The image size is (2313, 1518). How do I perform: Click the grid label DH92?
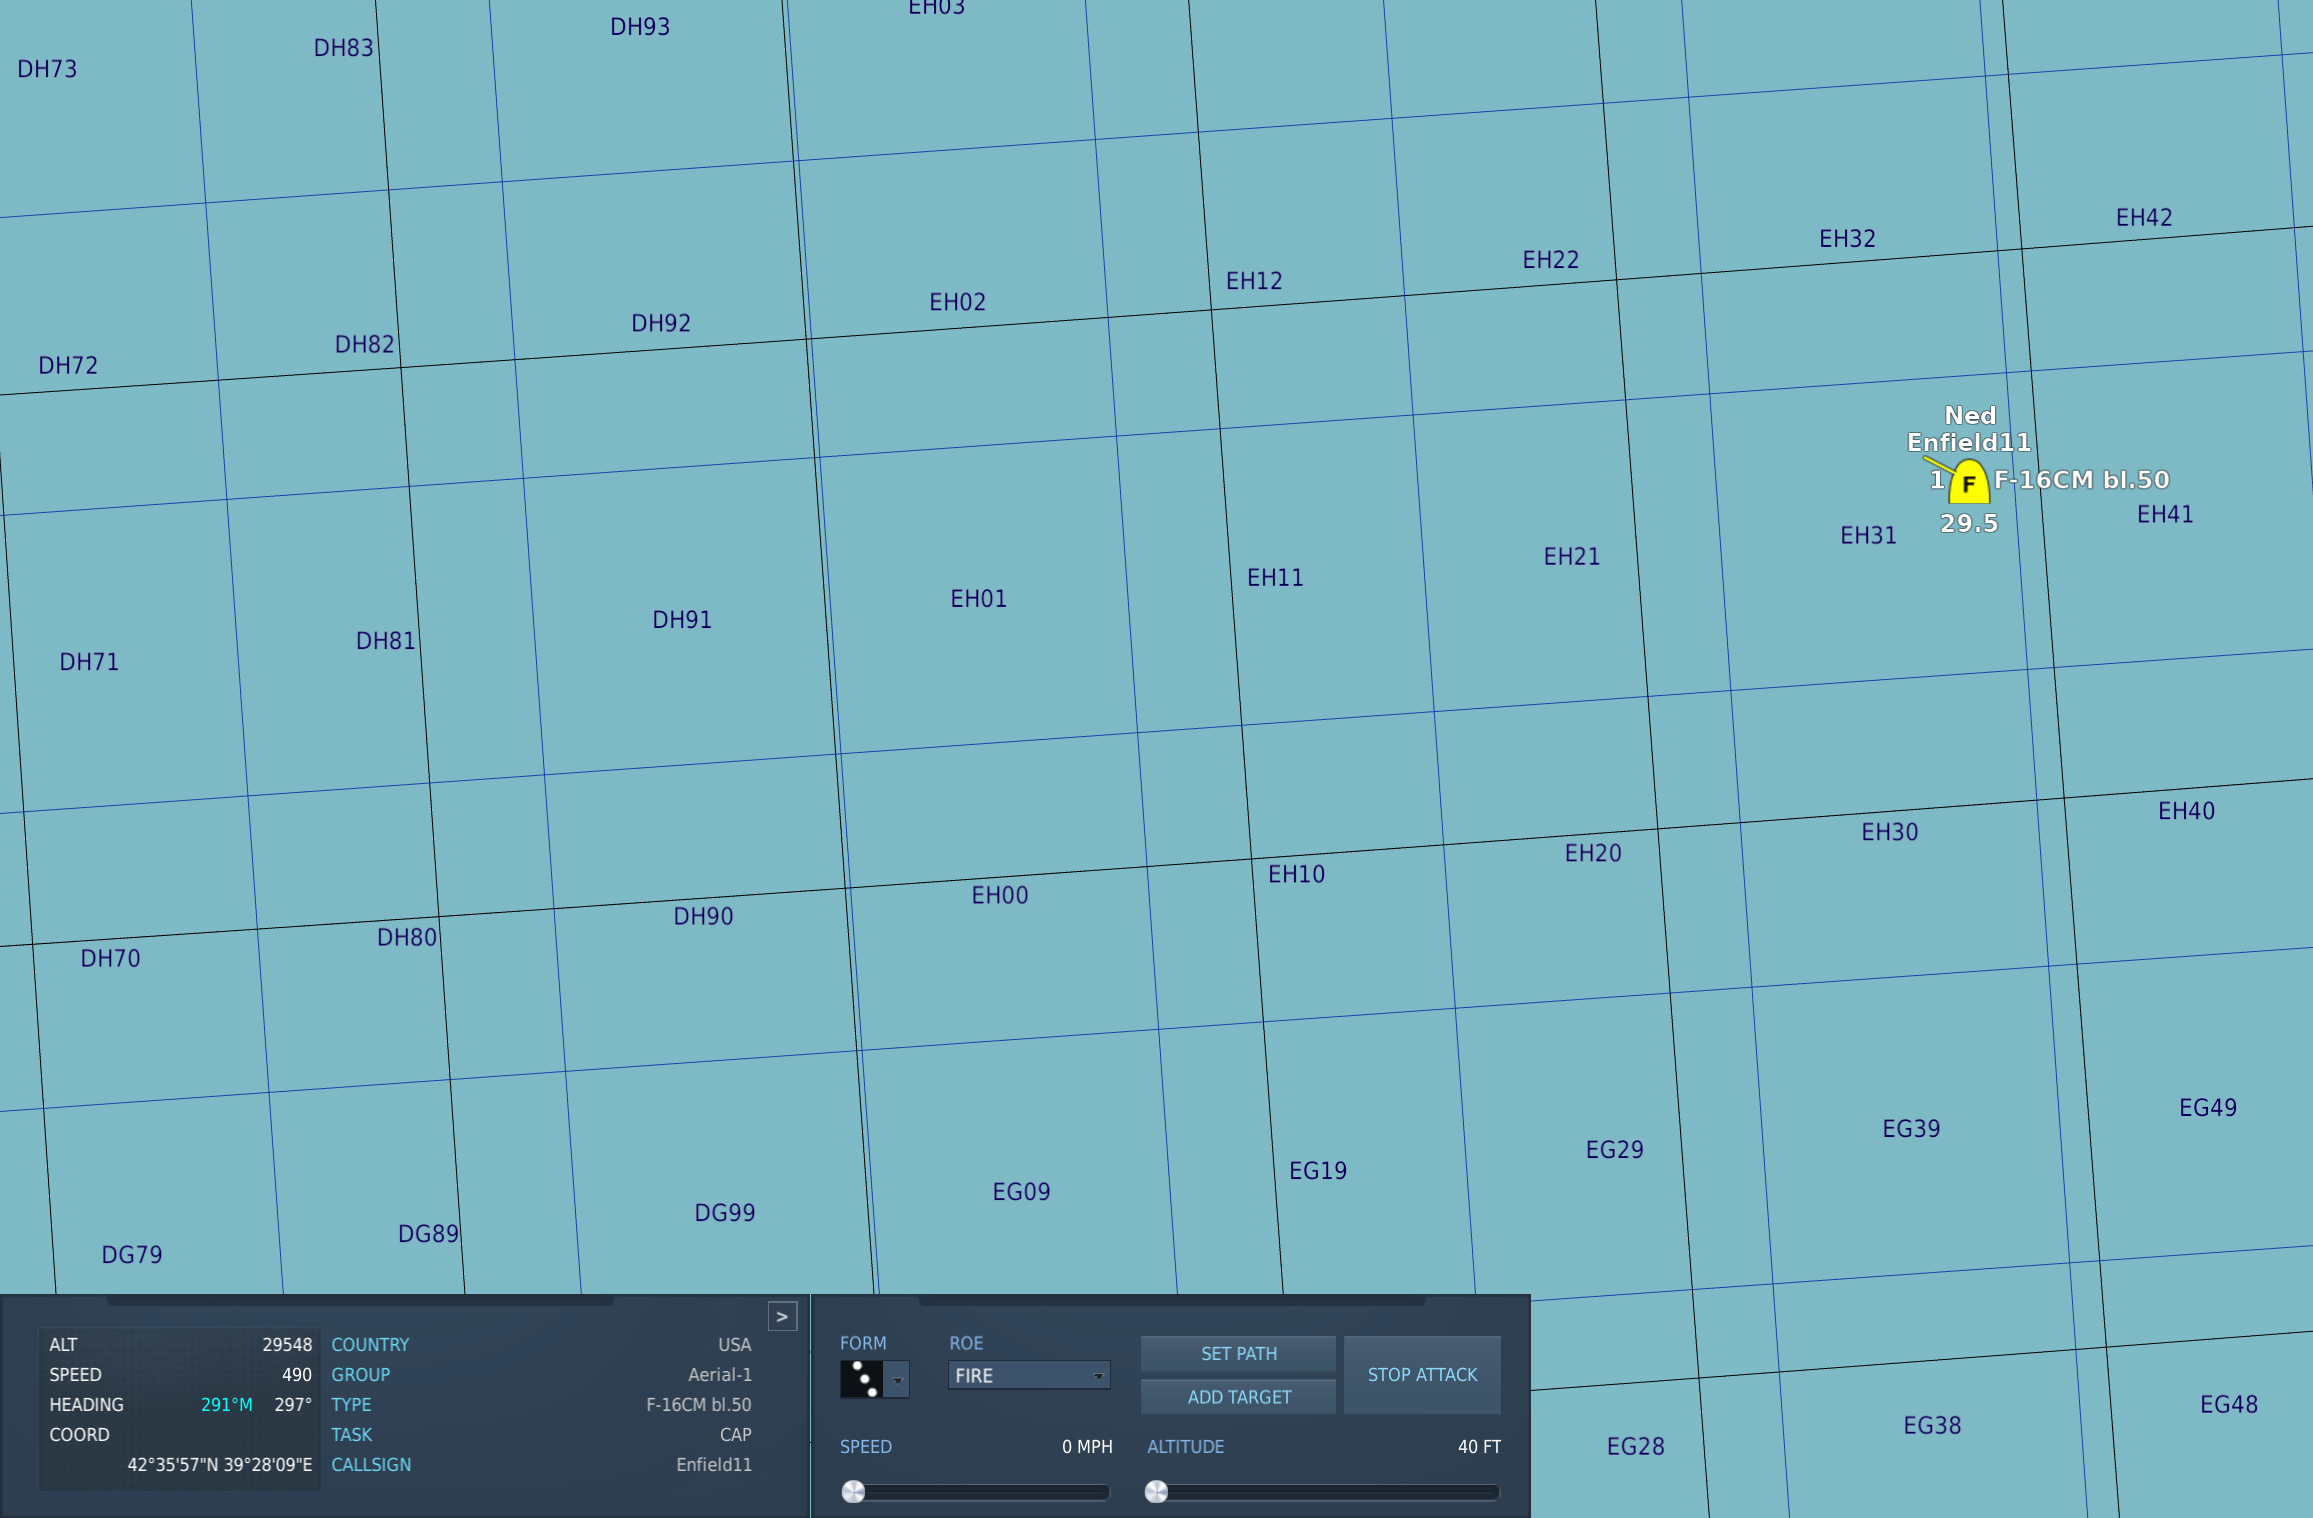point(661,324)
